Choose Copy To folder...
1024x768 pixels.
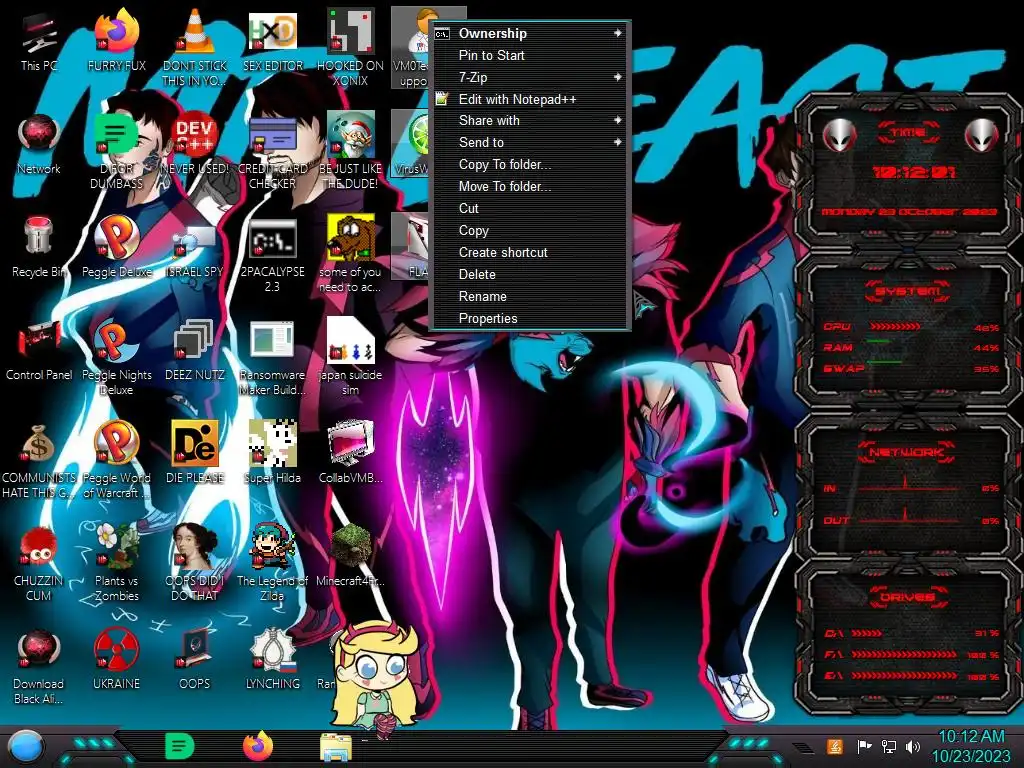pyautogui.click(x=530, y=165)
